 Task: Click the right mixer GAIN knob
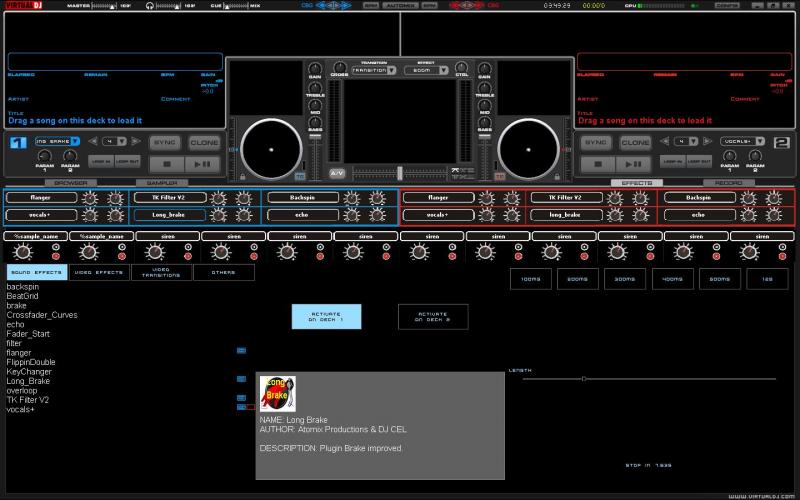point(484,68)
